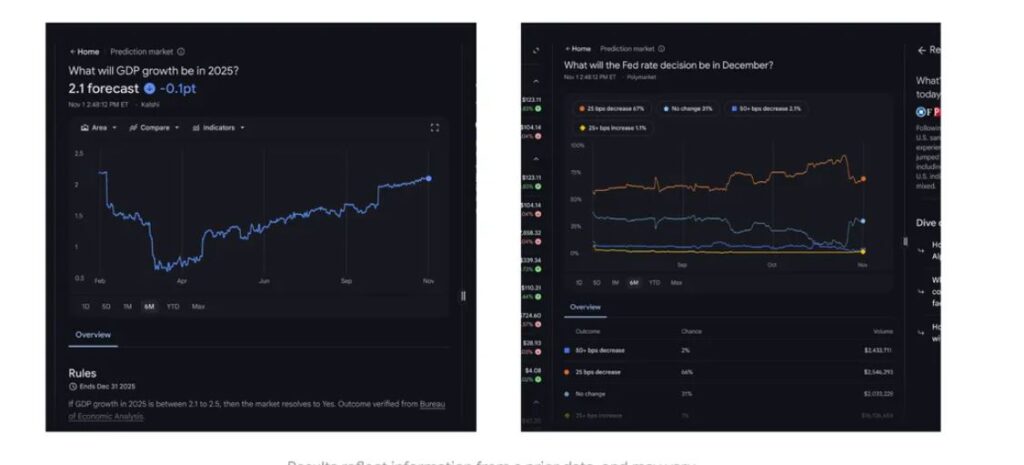Enter fullscreen on GDP growth chart
This screenshot has height=465, width=1024.
point(434,128)
